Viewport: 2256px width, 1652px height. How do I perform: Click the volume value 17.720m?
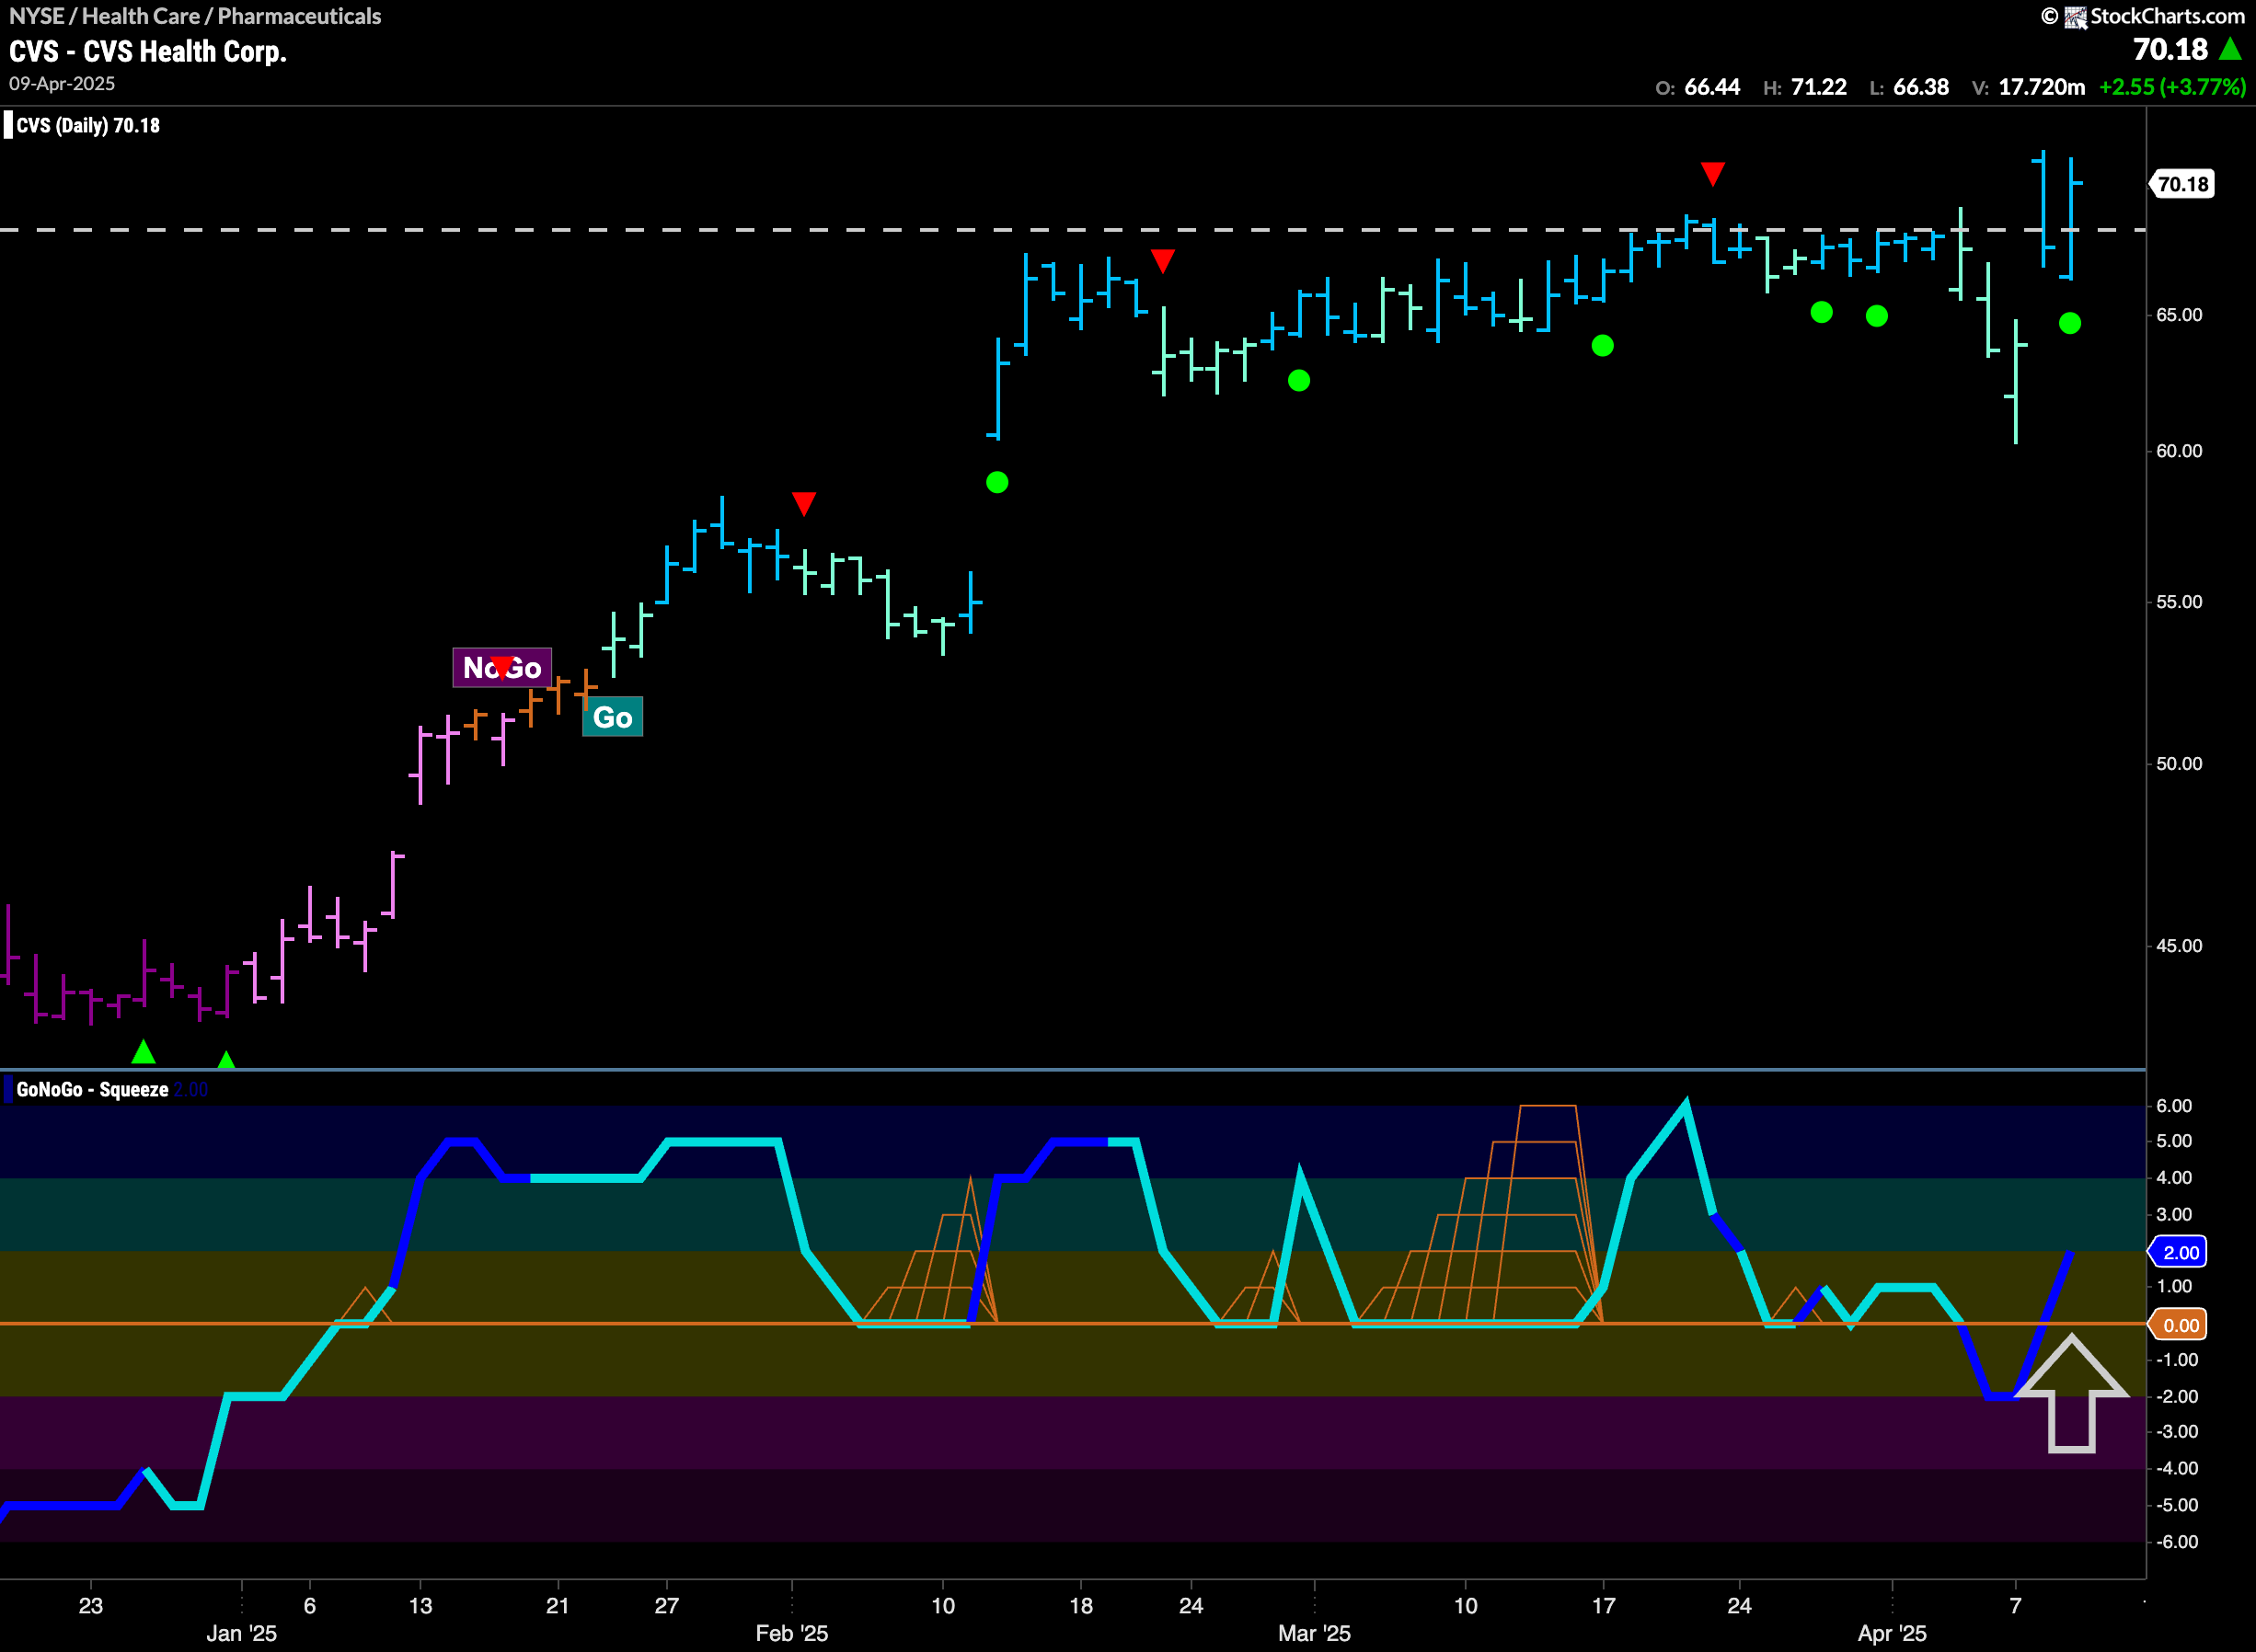(x=2041, y=87)
